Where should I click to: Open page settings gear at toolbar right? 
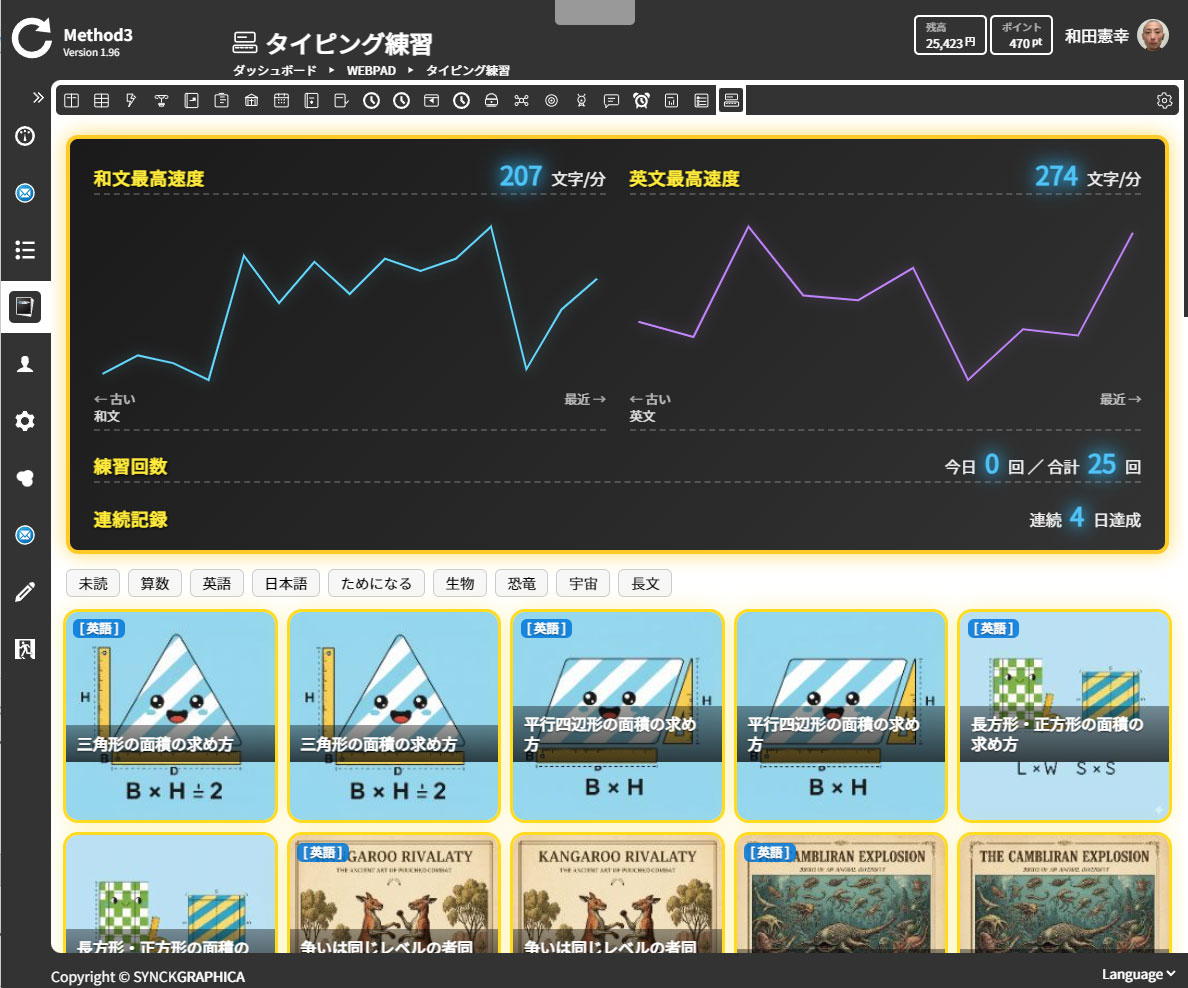pos(1164,100)
